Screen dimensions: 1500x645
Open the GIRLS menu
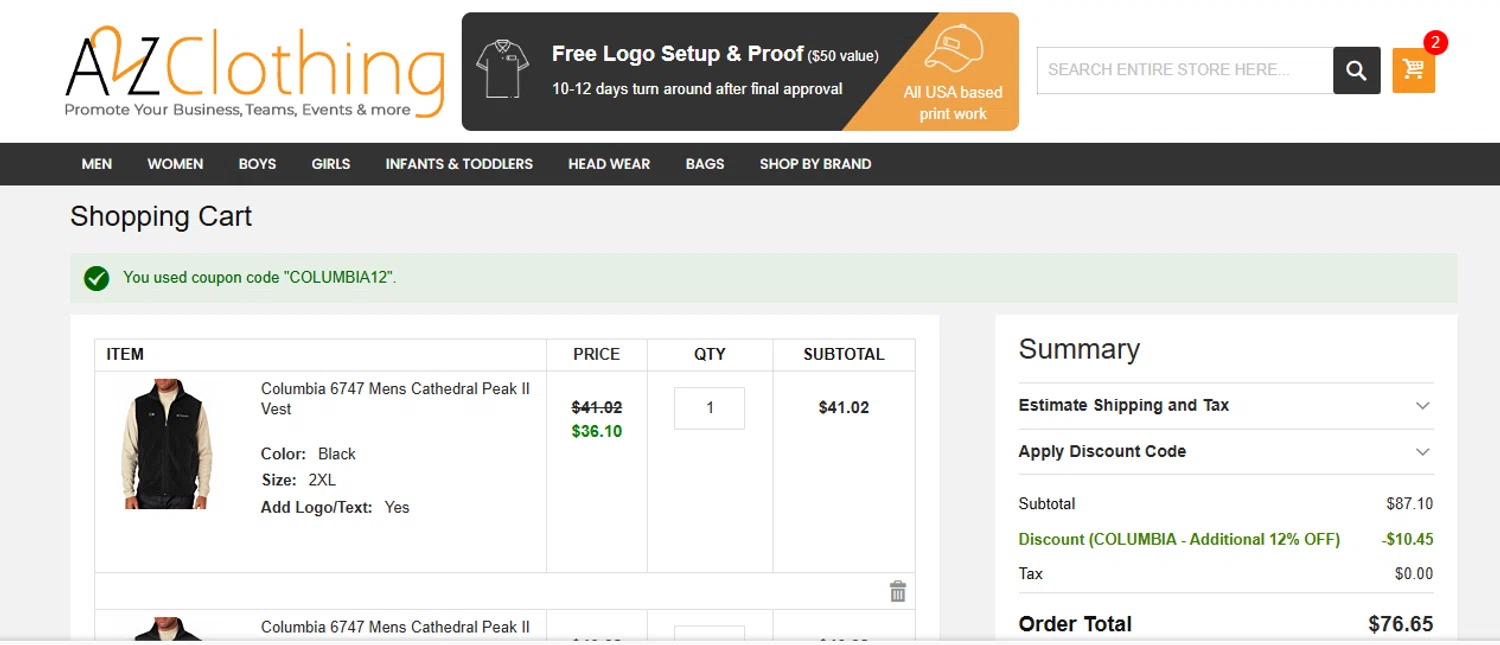click(331, 164)
